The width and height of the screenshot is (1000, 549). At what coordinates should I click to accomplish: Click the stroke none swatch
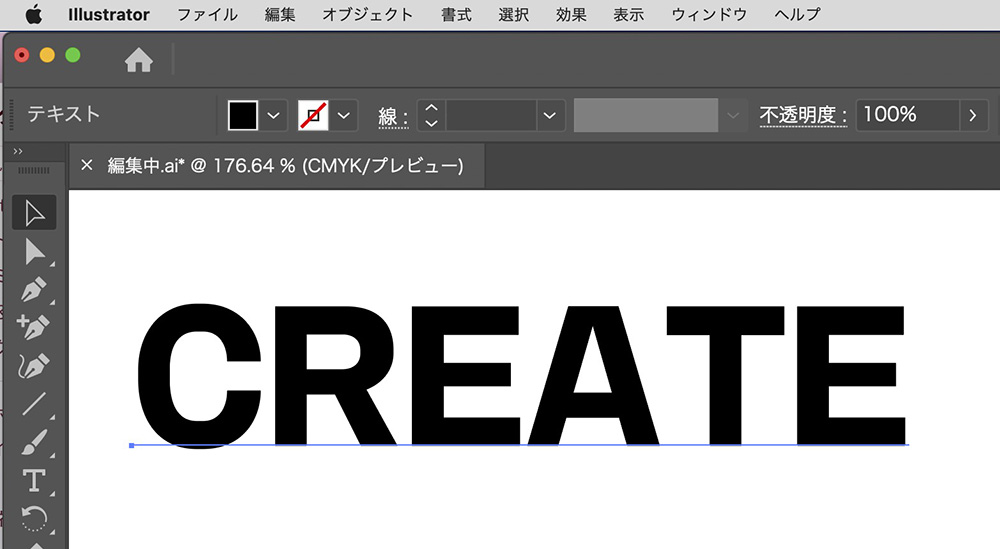313,115
